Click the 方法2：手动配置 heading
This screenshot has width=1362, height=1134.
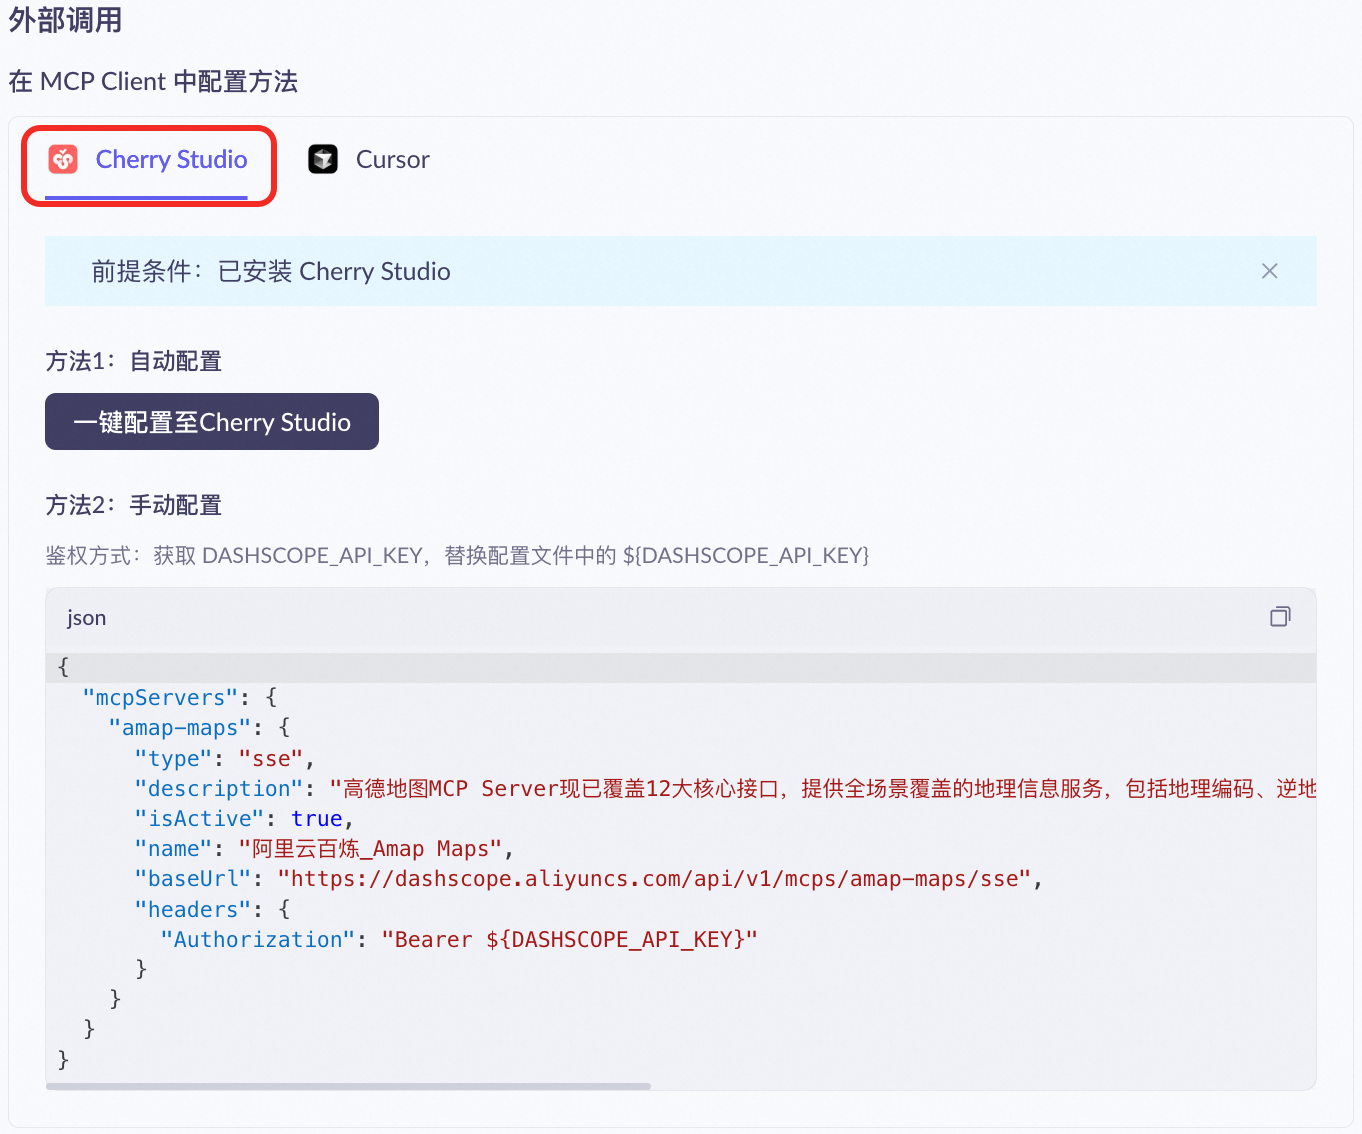133,505
